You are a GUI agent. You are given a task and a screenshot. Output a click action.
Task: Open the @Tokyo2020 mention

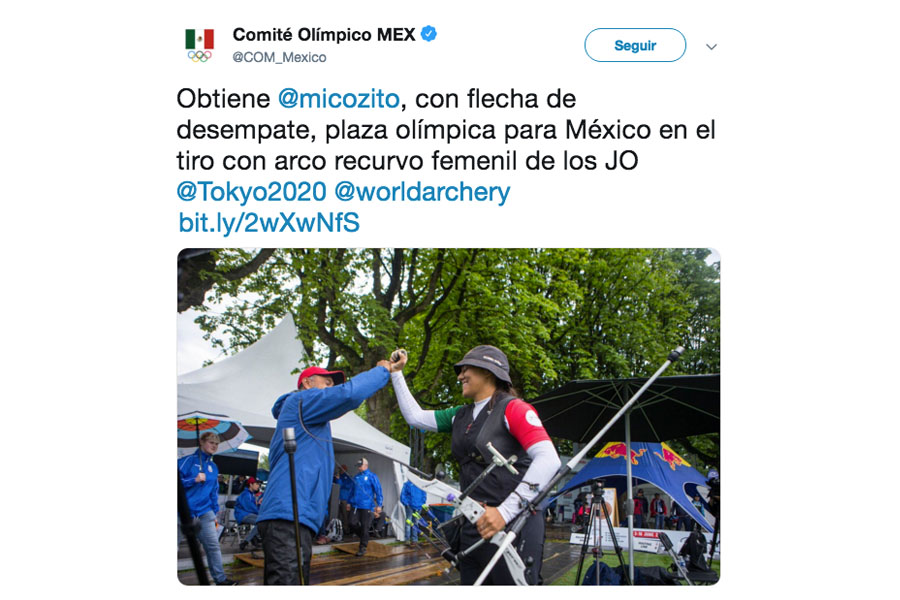(251, 191)
